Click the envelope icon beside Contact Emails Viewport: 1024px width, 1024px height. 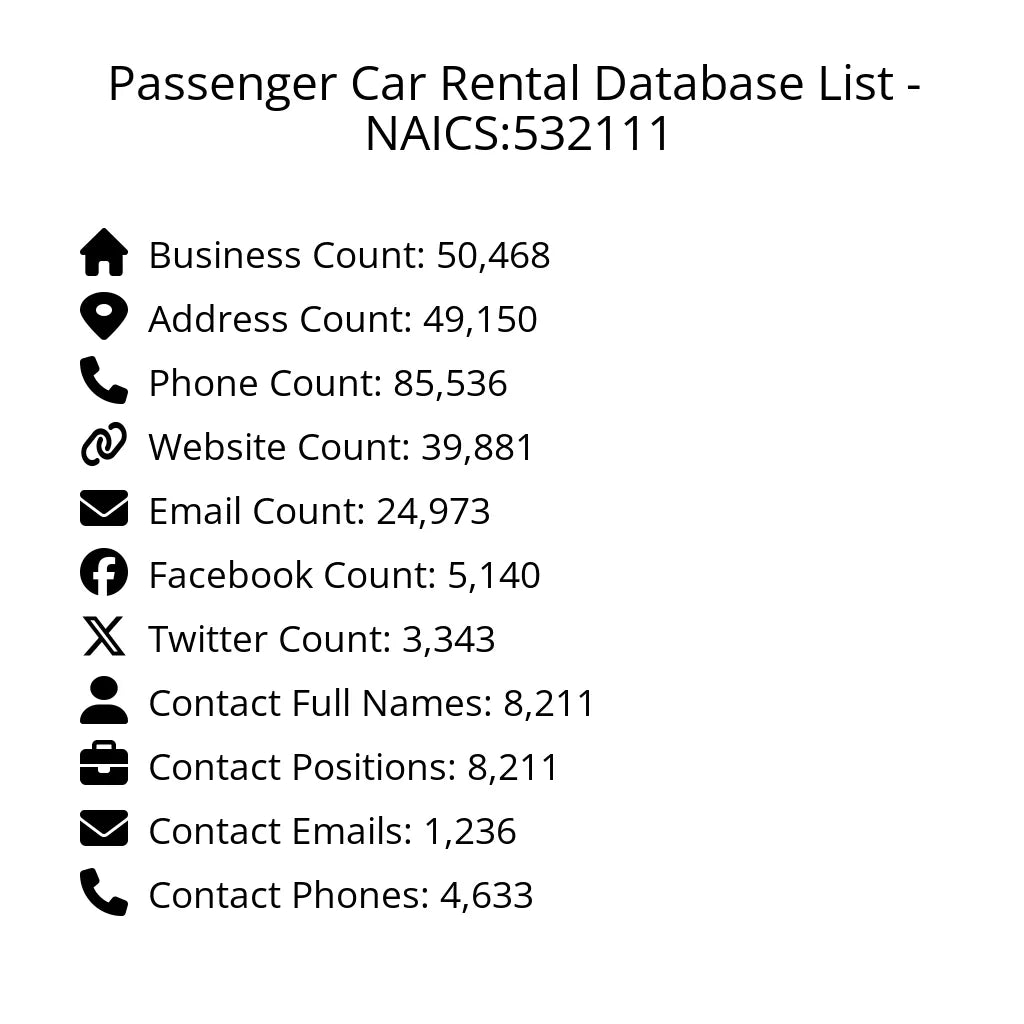pos(104,829)
